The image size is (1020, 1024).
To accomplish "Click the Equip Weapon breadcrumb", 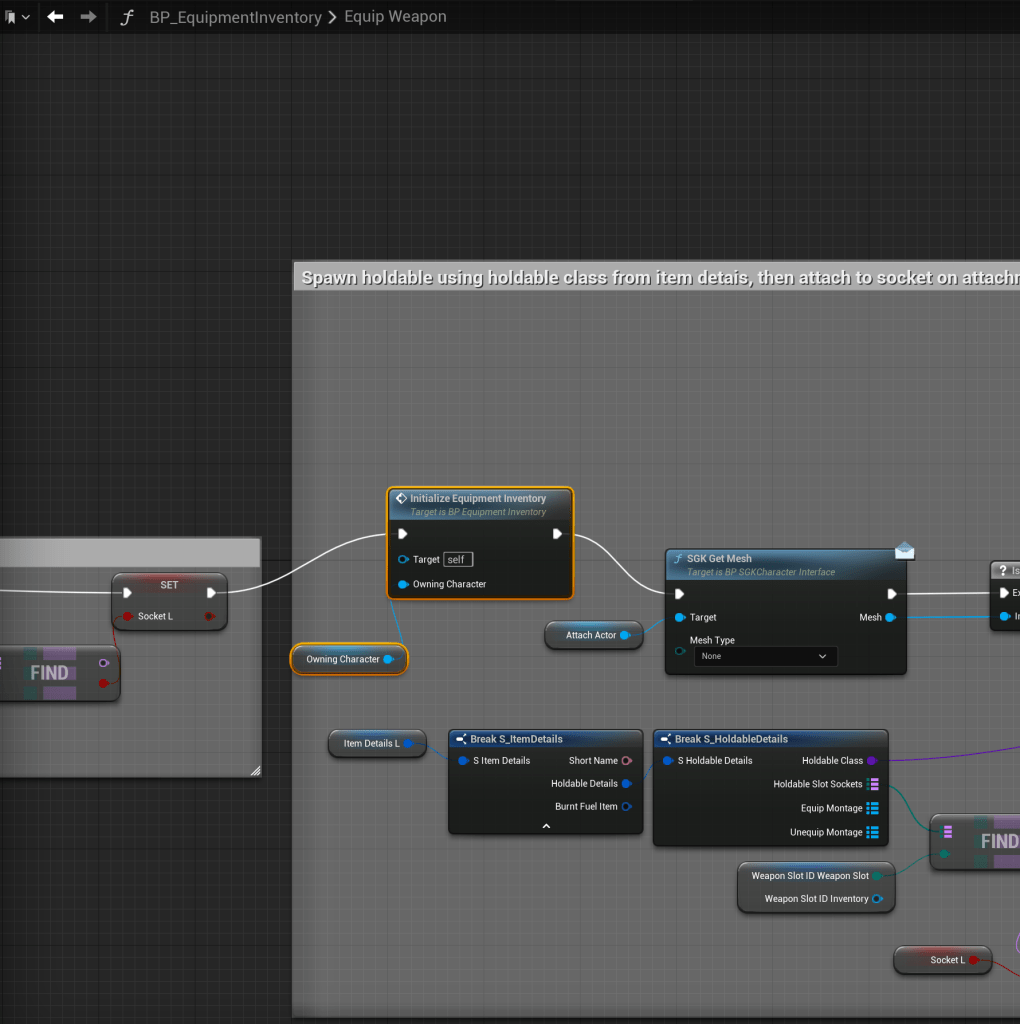I will [x=395, y=17].
